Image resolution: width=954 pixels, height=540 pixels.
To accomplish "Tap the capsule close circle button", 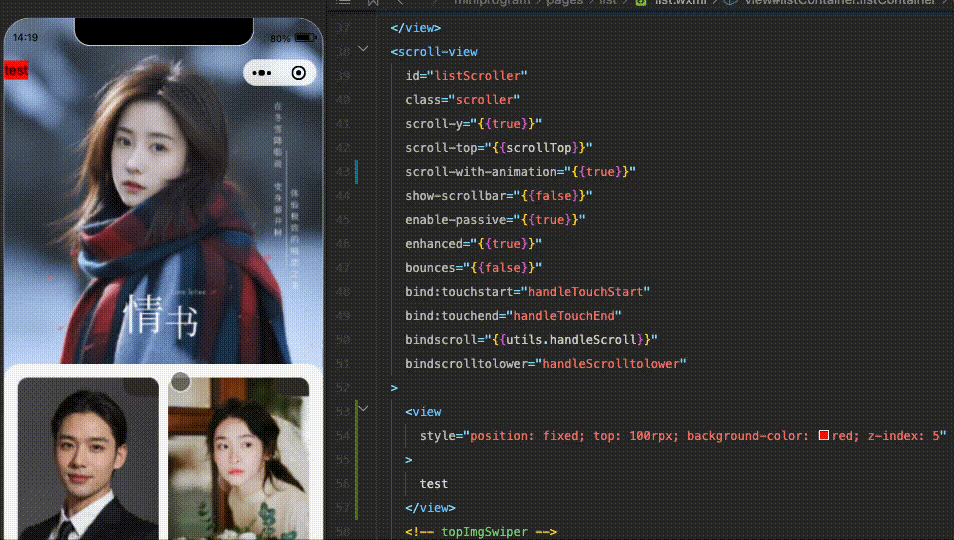I will click(298, 73).
